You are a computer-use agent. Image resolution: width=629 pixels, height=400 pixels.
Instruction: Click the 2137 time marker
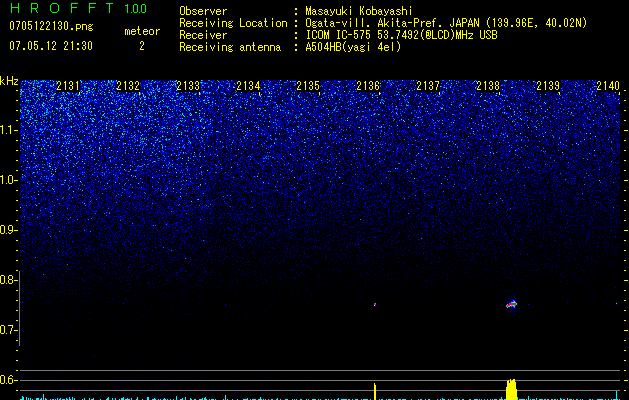(428, 86)
